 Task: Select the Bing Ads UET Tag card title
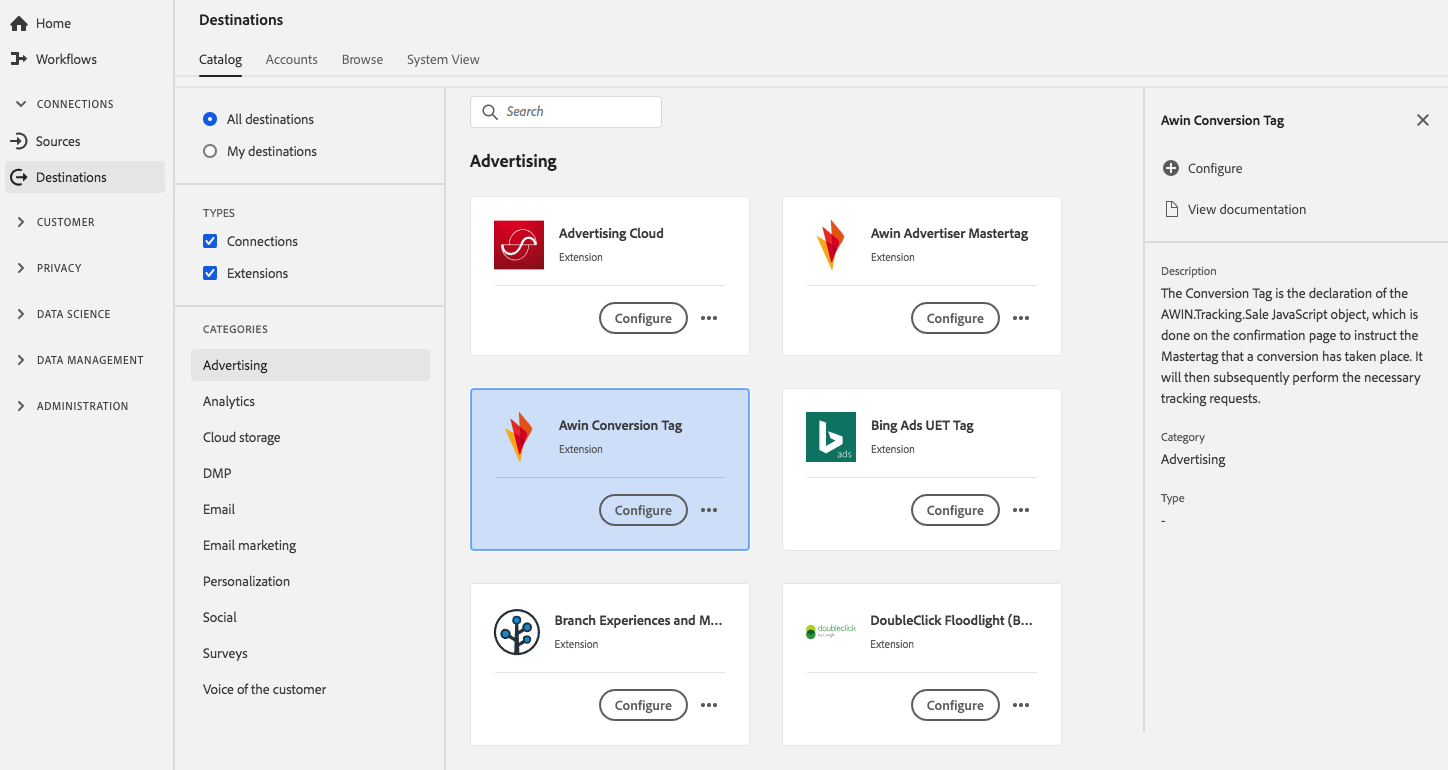pyautogui.click(x=922, y=425)
